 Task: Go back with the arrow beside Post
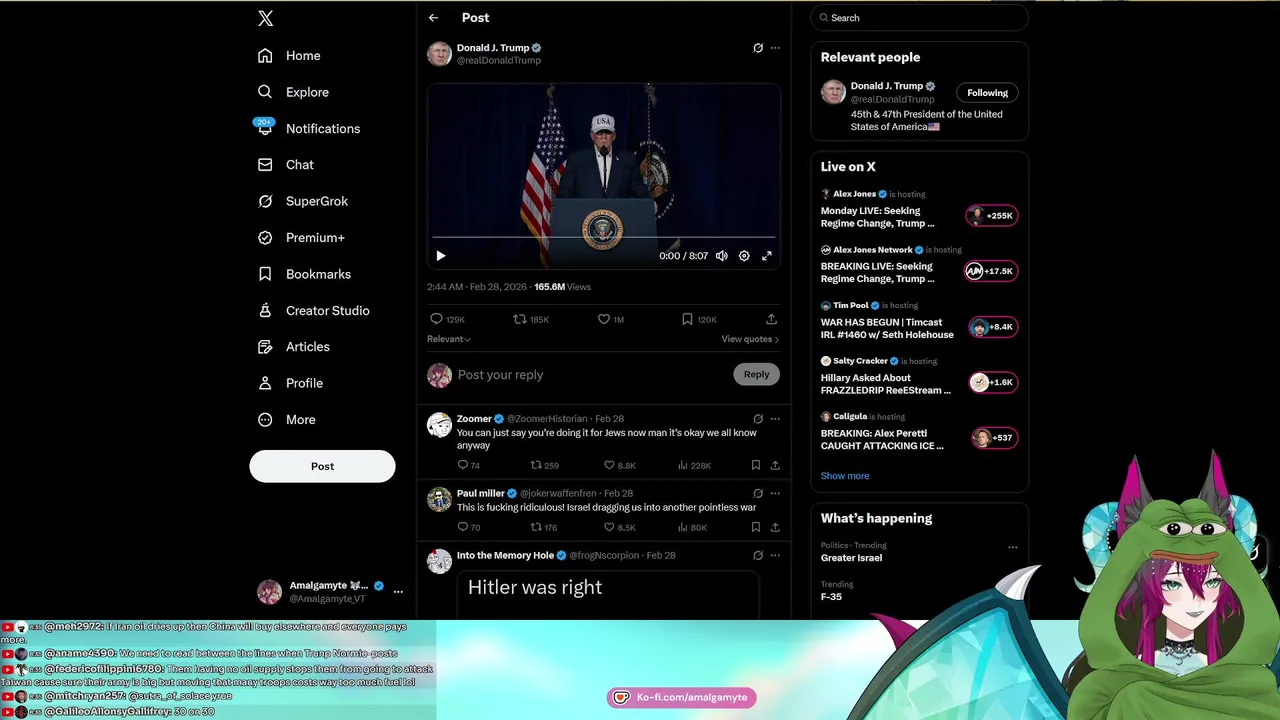433,18
